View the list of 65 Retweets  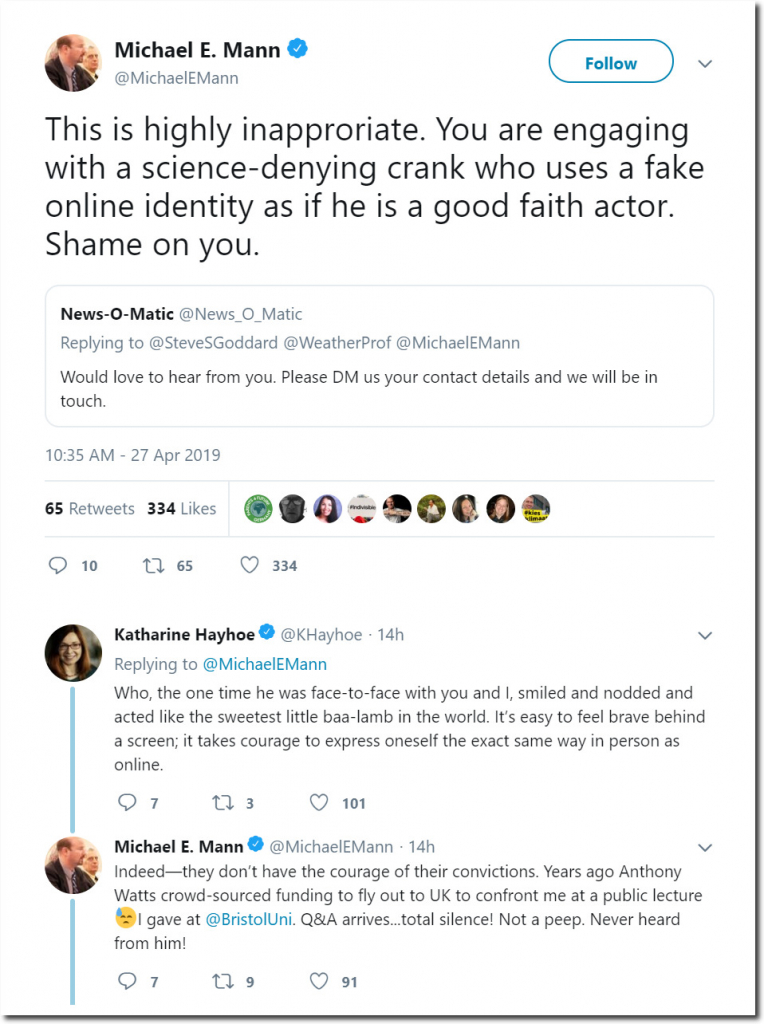(89, 508)
